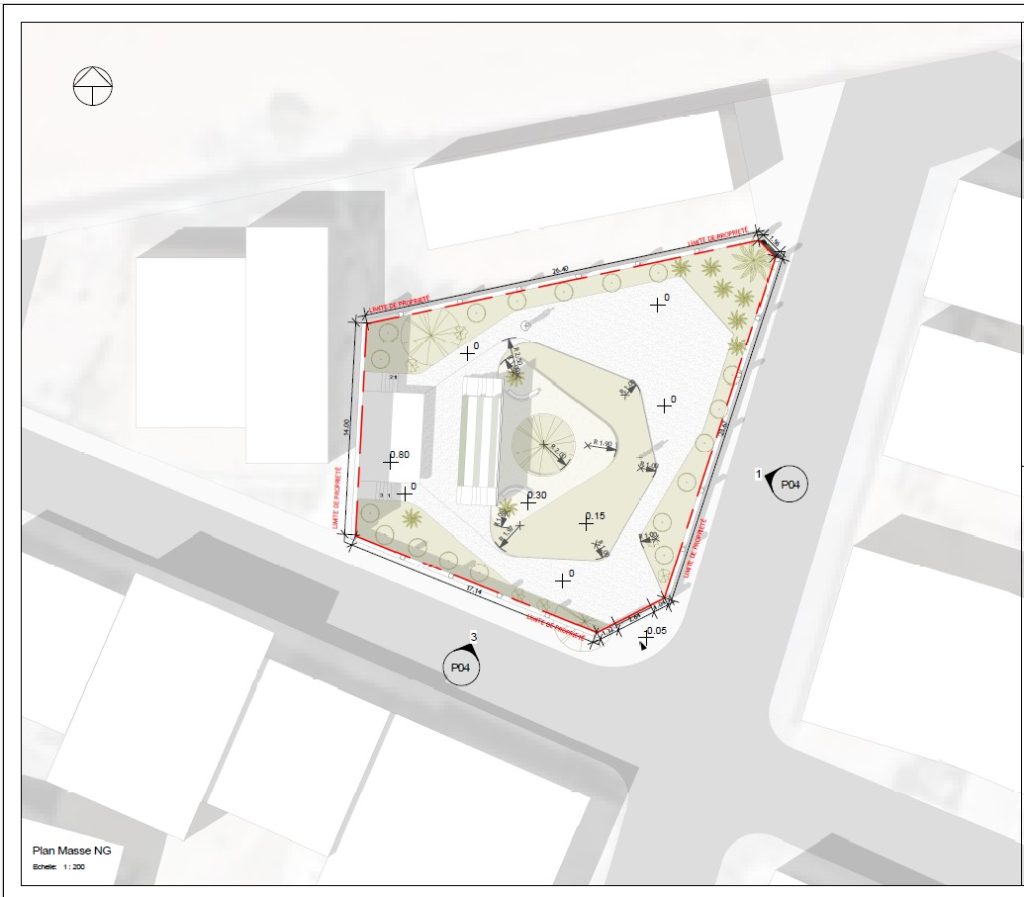Select the radius label right of spiral staircase
1024x897 pixels.
(604, 443)
